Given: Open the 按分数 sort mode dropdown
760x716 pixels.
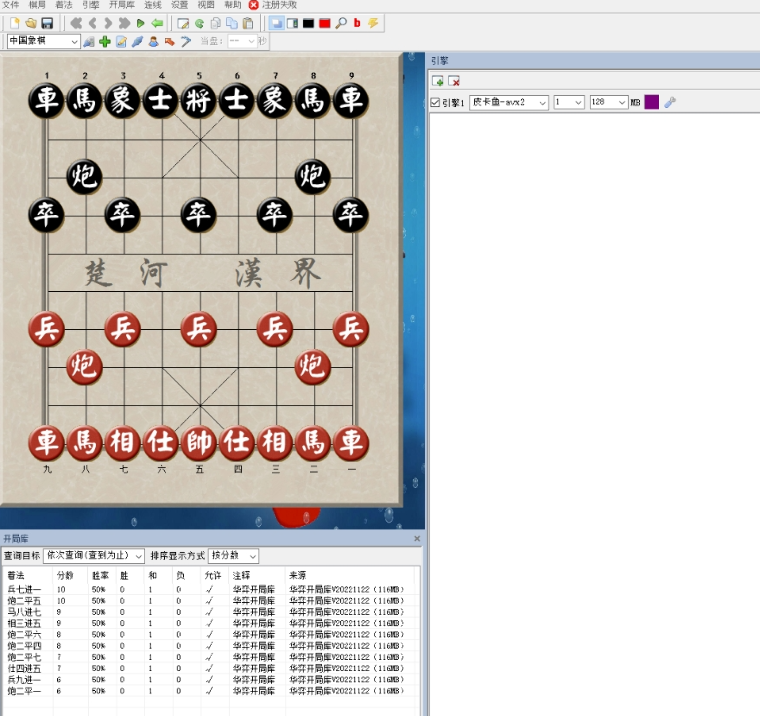Looking at the screenshot, I should point(252,556).
